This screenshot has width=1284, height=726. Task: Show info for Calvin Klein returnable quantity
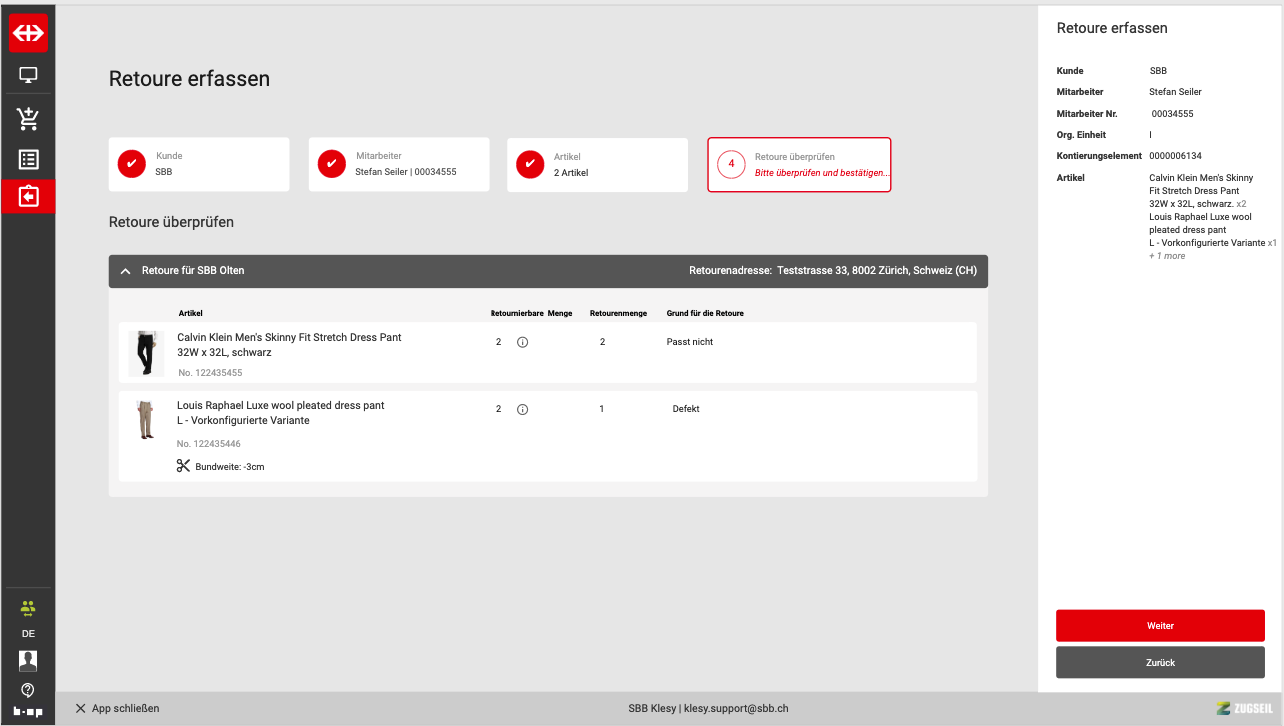click(x=522, y=342)
